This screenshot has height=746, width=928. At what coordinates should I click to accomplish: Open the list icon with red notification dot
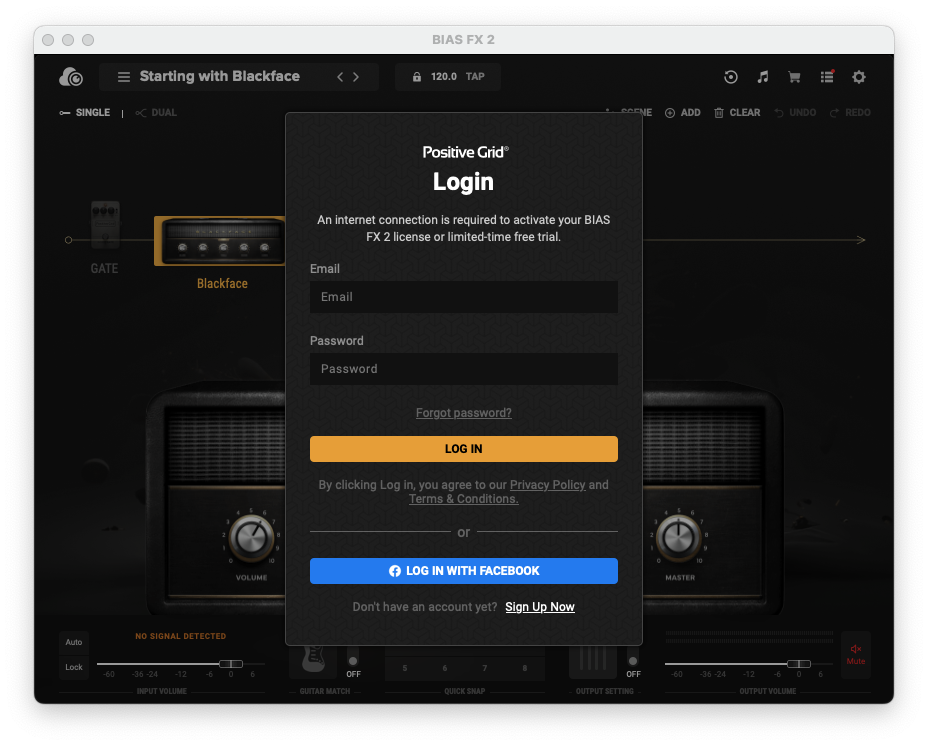point(827,76)
